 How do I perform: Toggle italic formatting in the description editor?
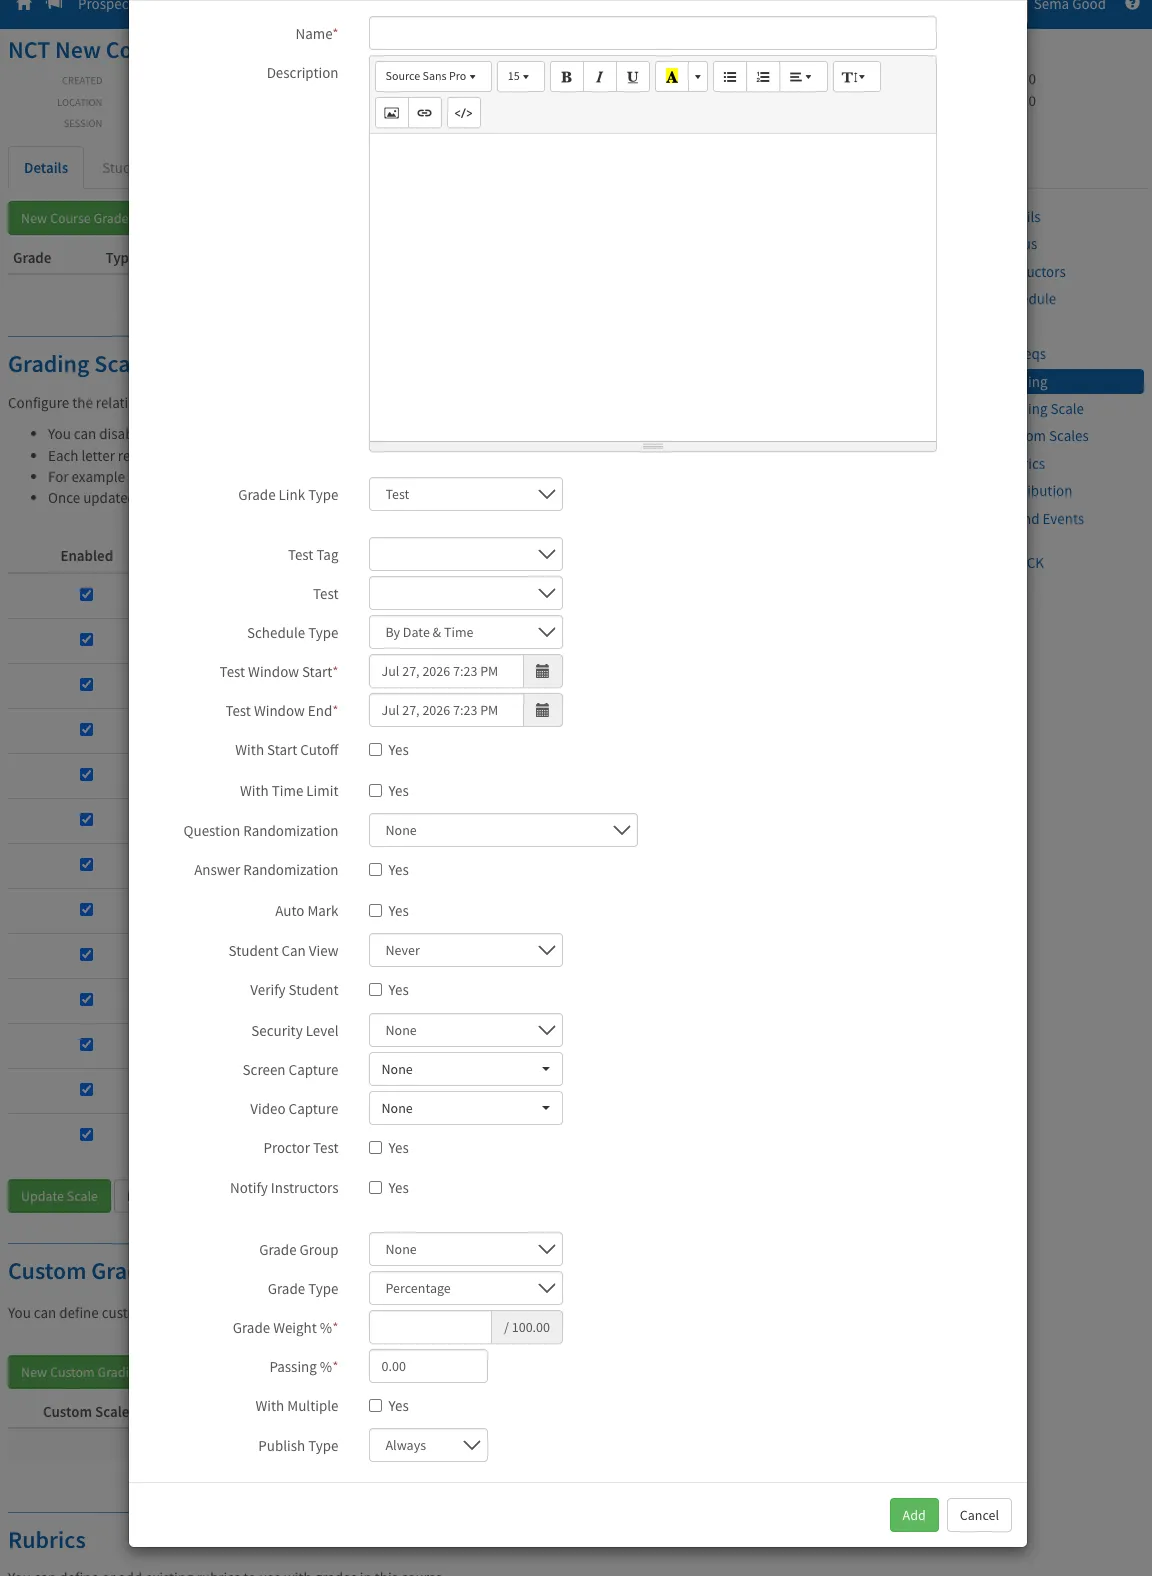(599, 77)
